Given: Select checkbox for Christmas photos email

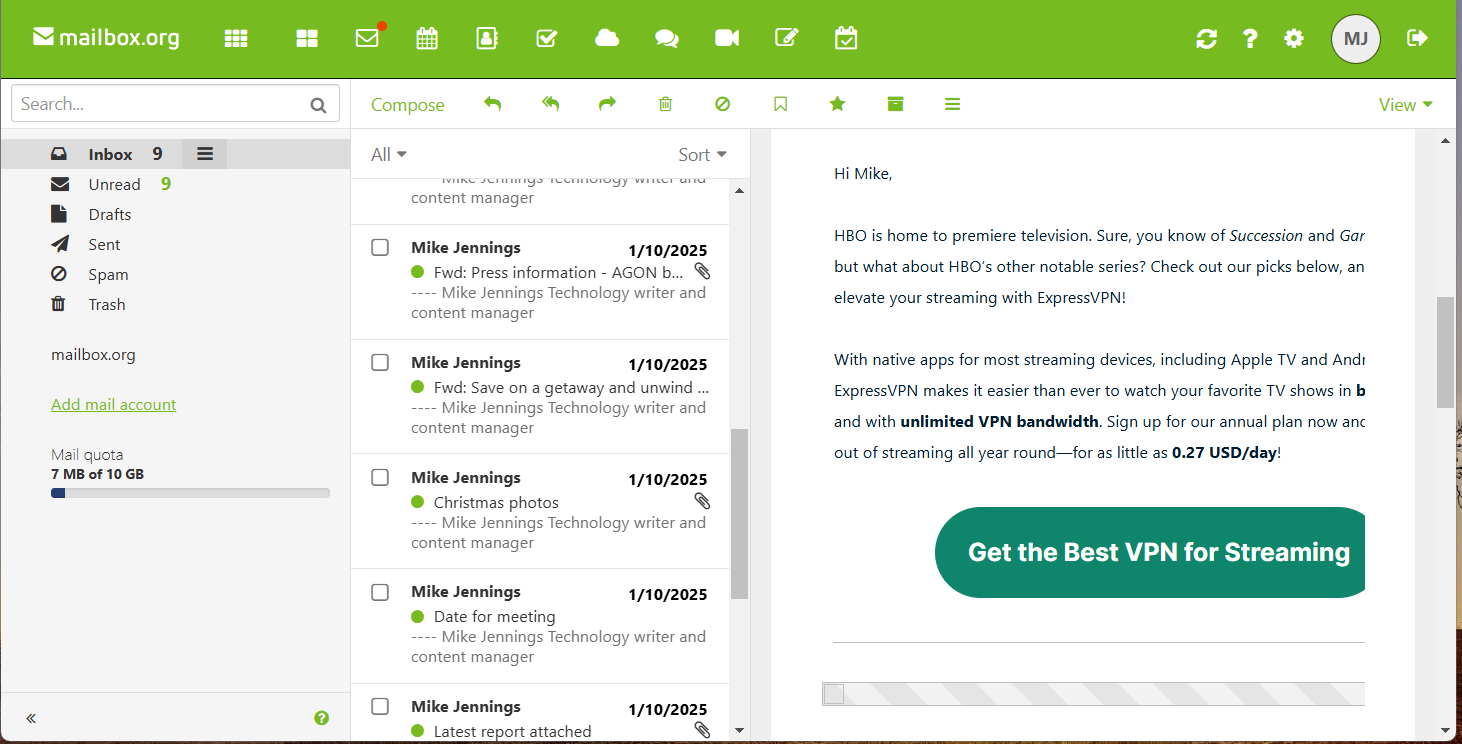Looking at the screenshot, I should point(380,477).
